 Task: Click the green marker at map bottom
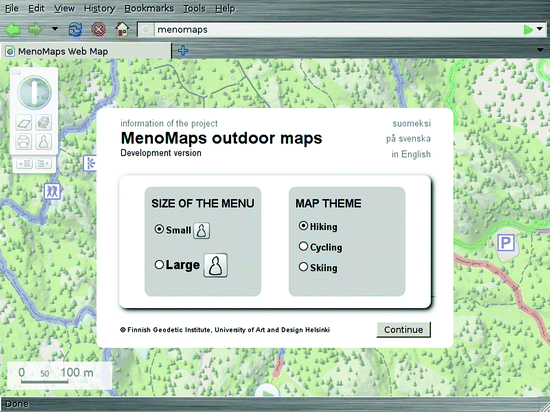[268, 392]
